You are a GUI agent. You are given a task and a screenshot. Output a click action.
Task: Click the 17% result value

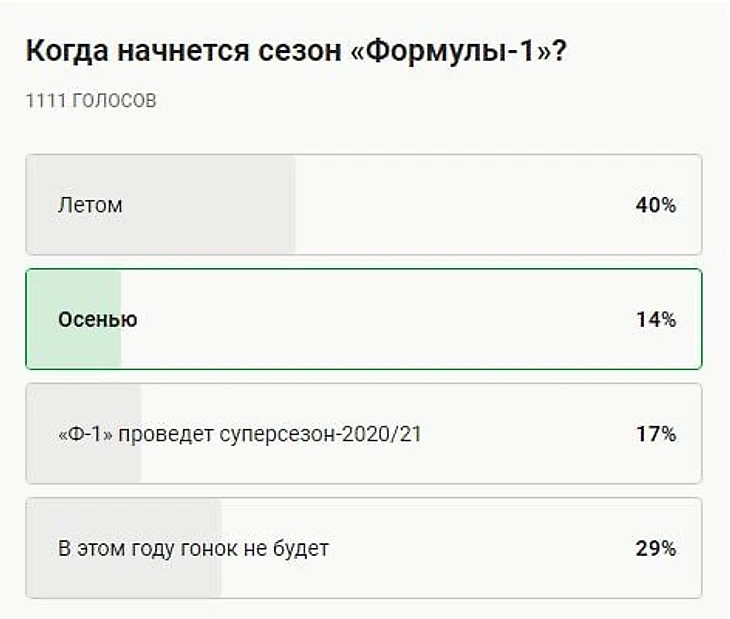coord(656,434)
